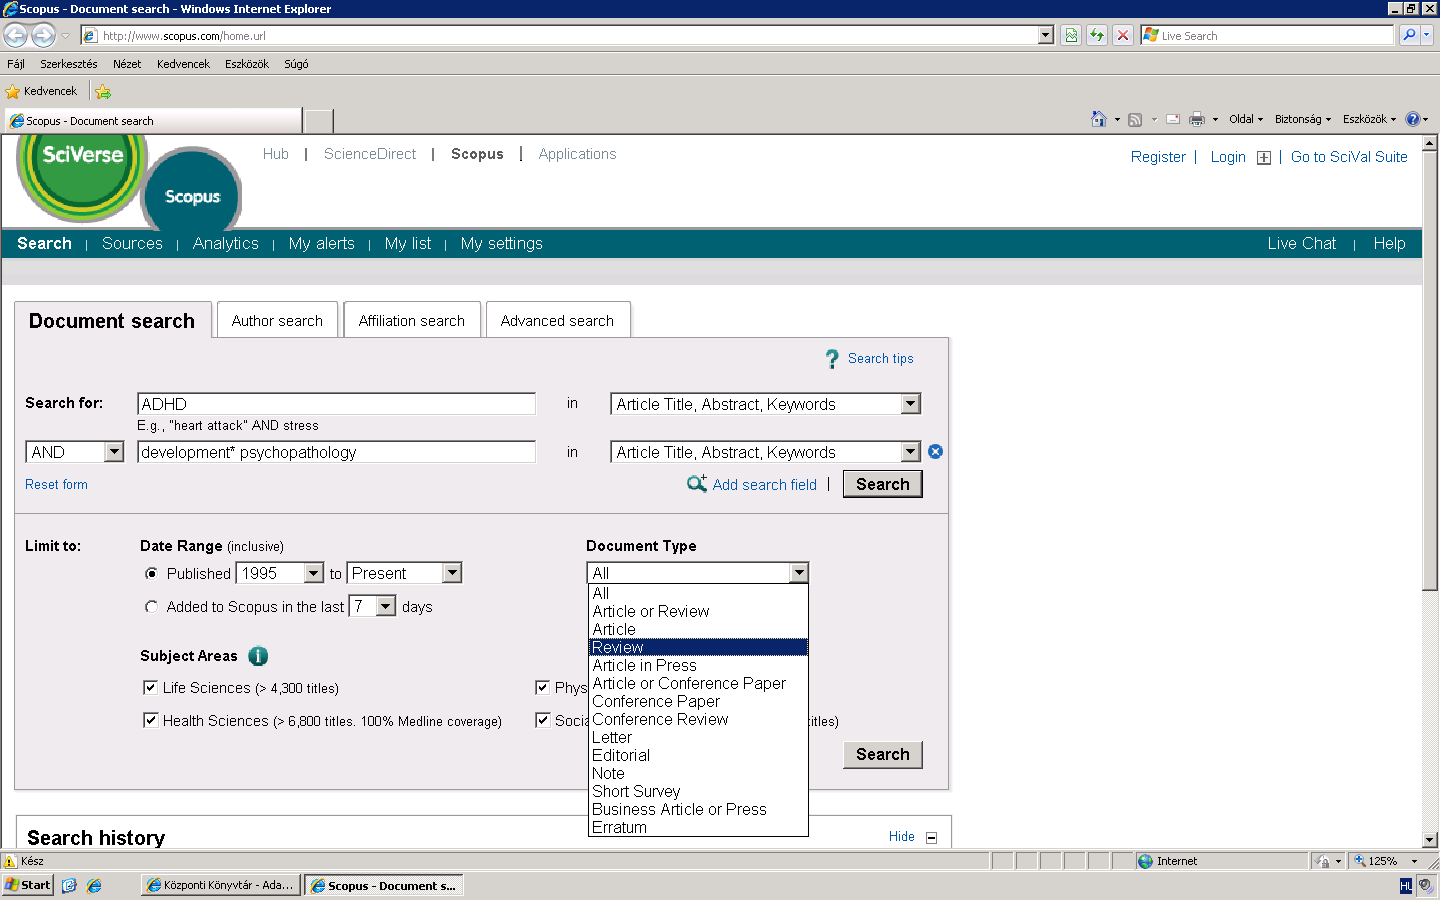
Task: Select Added to Scopus in the last radio
Action: point(151,607)
